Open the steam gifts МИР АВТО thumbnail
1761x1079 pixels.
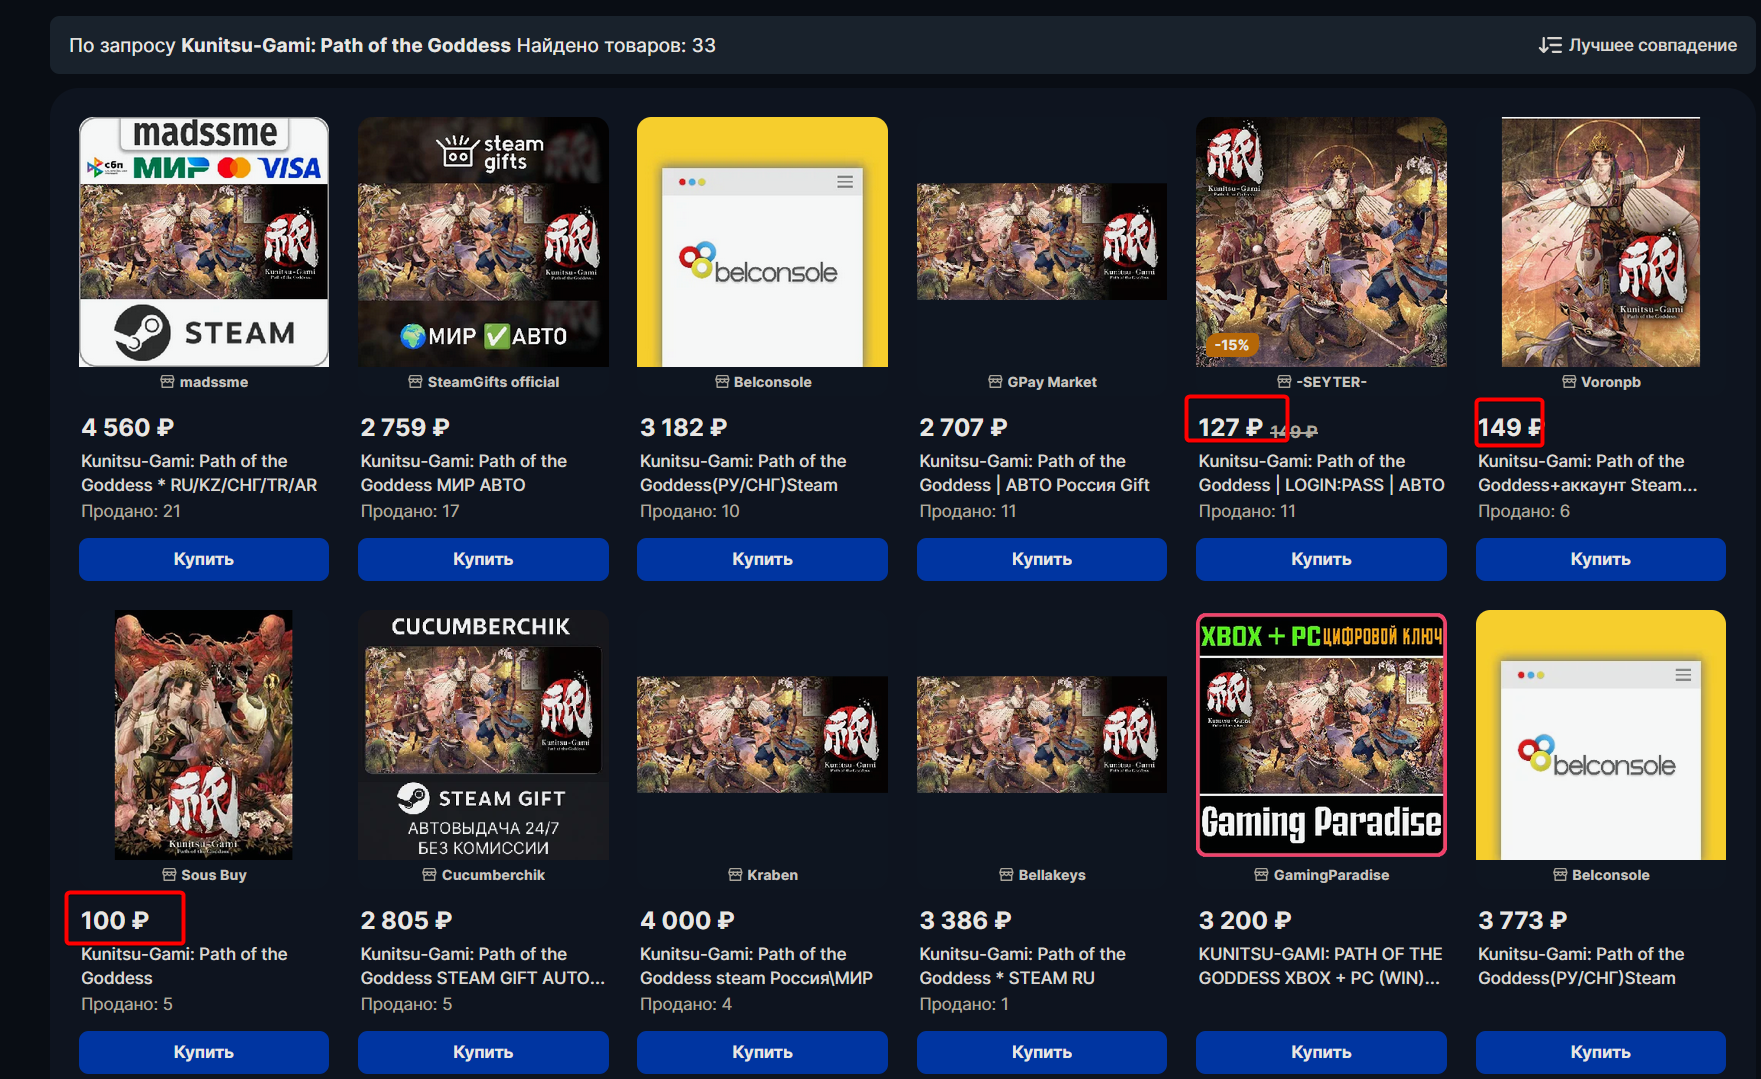483,242
